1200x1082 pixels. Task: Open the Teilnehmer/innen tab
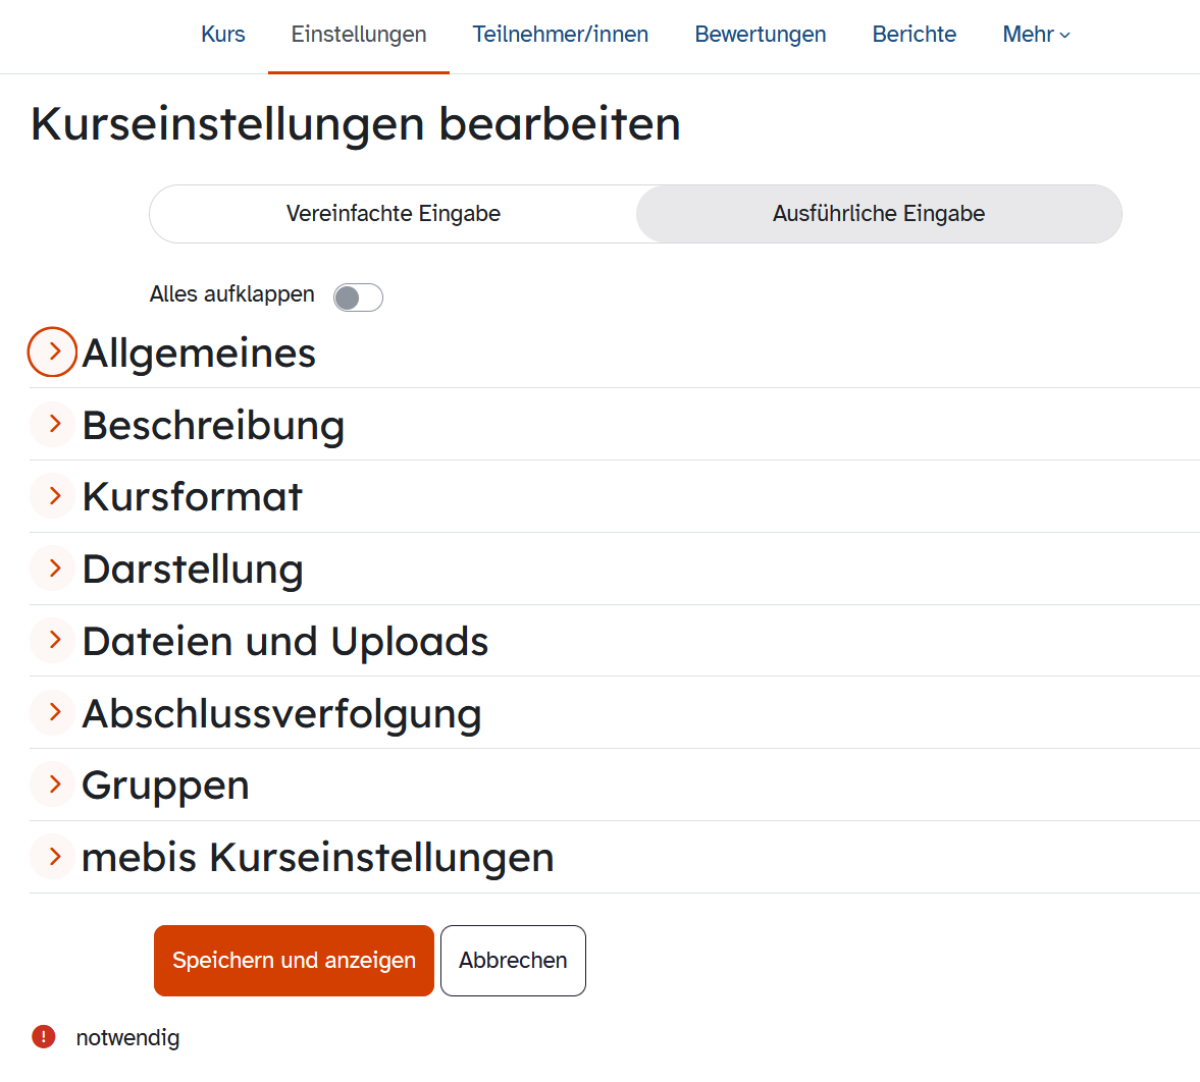coord(560,35)
